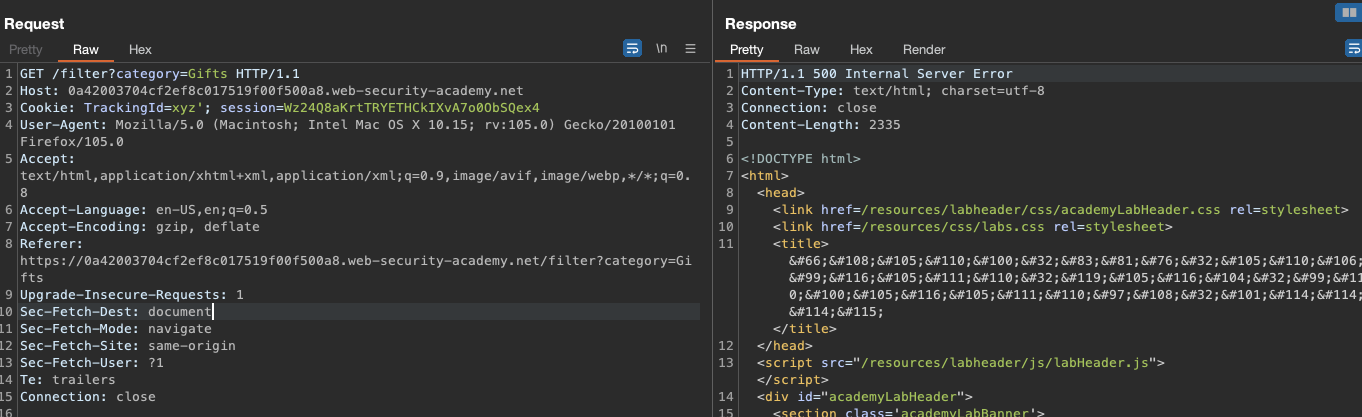
Task: Place the cursor on the GET /filter request line
Action: pyautogui.click(x=160, y=74)
